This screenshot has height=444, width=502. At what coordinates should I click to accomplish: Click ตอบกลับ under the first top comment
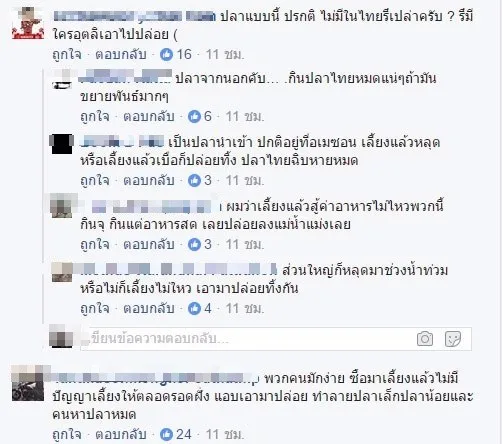point(121,54)
